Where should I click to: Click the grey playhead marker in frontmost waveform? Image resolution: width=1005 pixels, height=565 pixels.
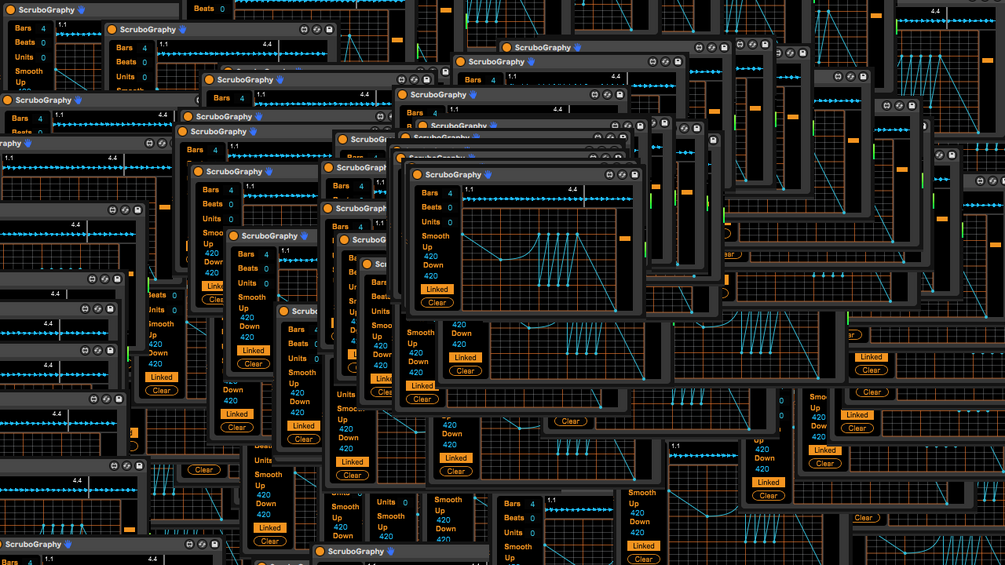click(x=585, y=196)
